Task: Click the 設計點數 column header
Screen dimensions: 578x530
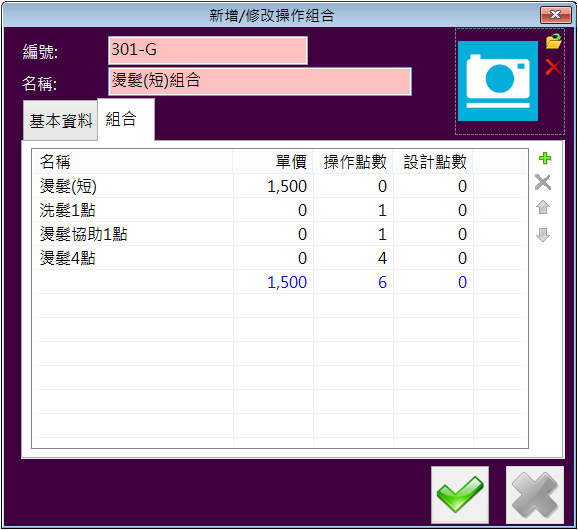Action: (x=433, y=161)
